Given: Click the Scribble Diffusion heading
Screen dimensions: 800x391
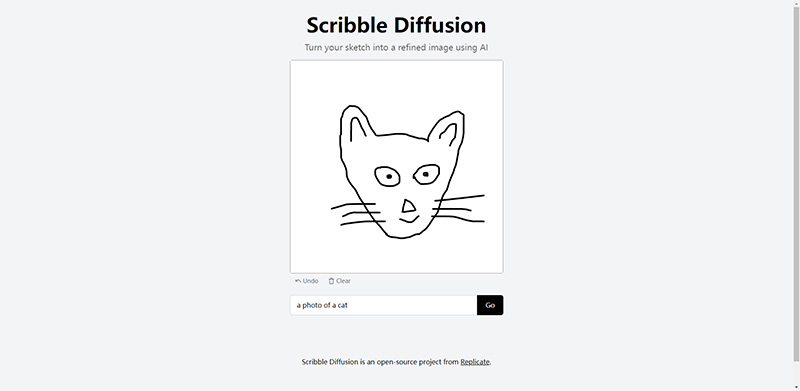Looking at the screenshot, I should coord(396,25).
